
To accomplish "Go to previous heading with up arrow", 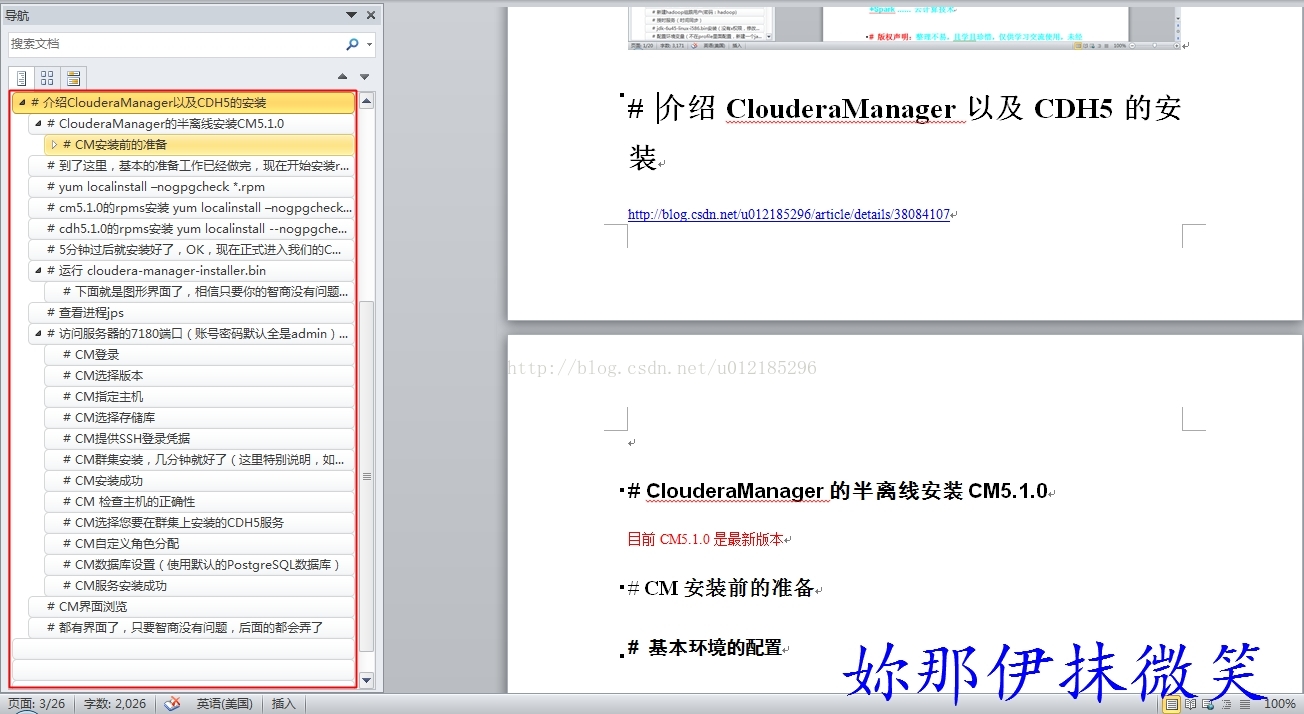I will [x=343, y=77].
